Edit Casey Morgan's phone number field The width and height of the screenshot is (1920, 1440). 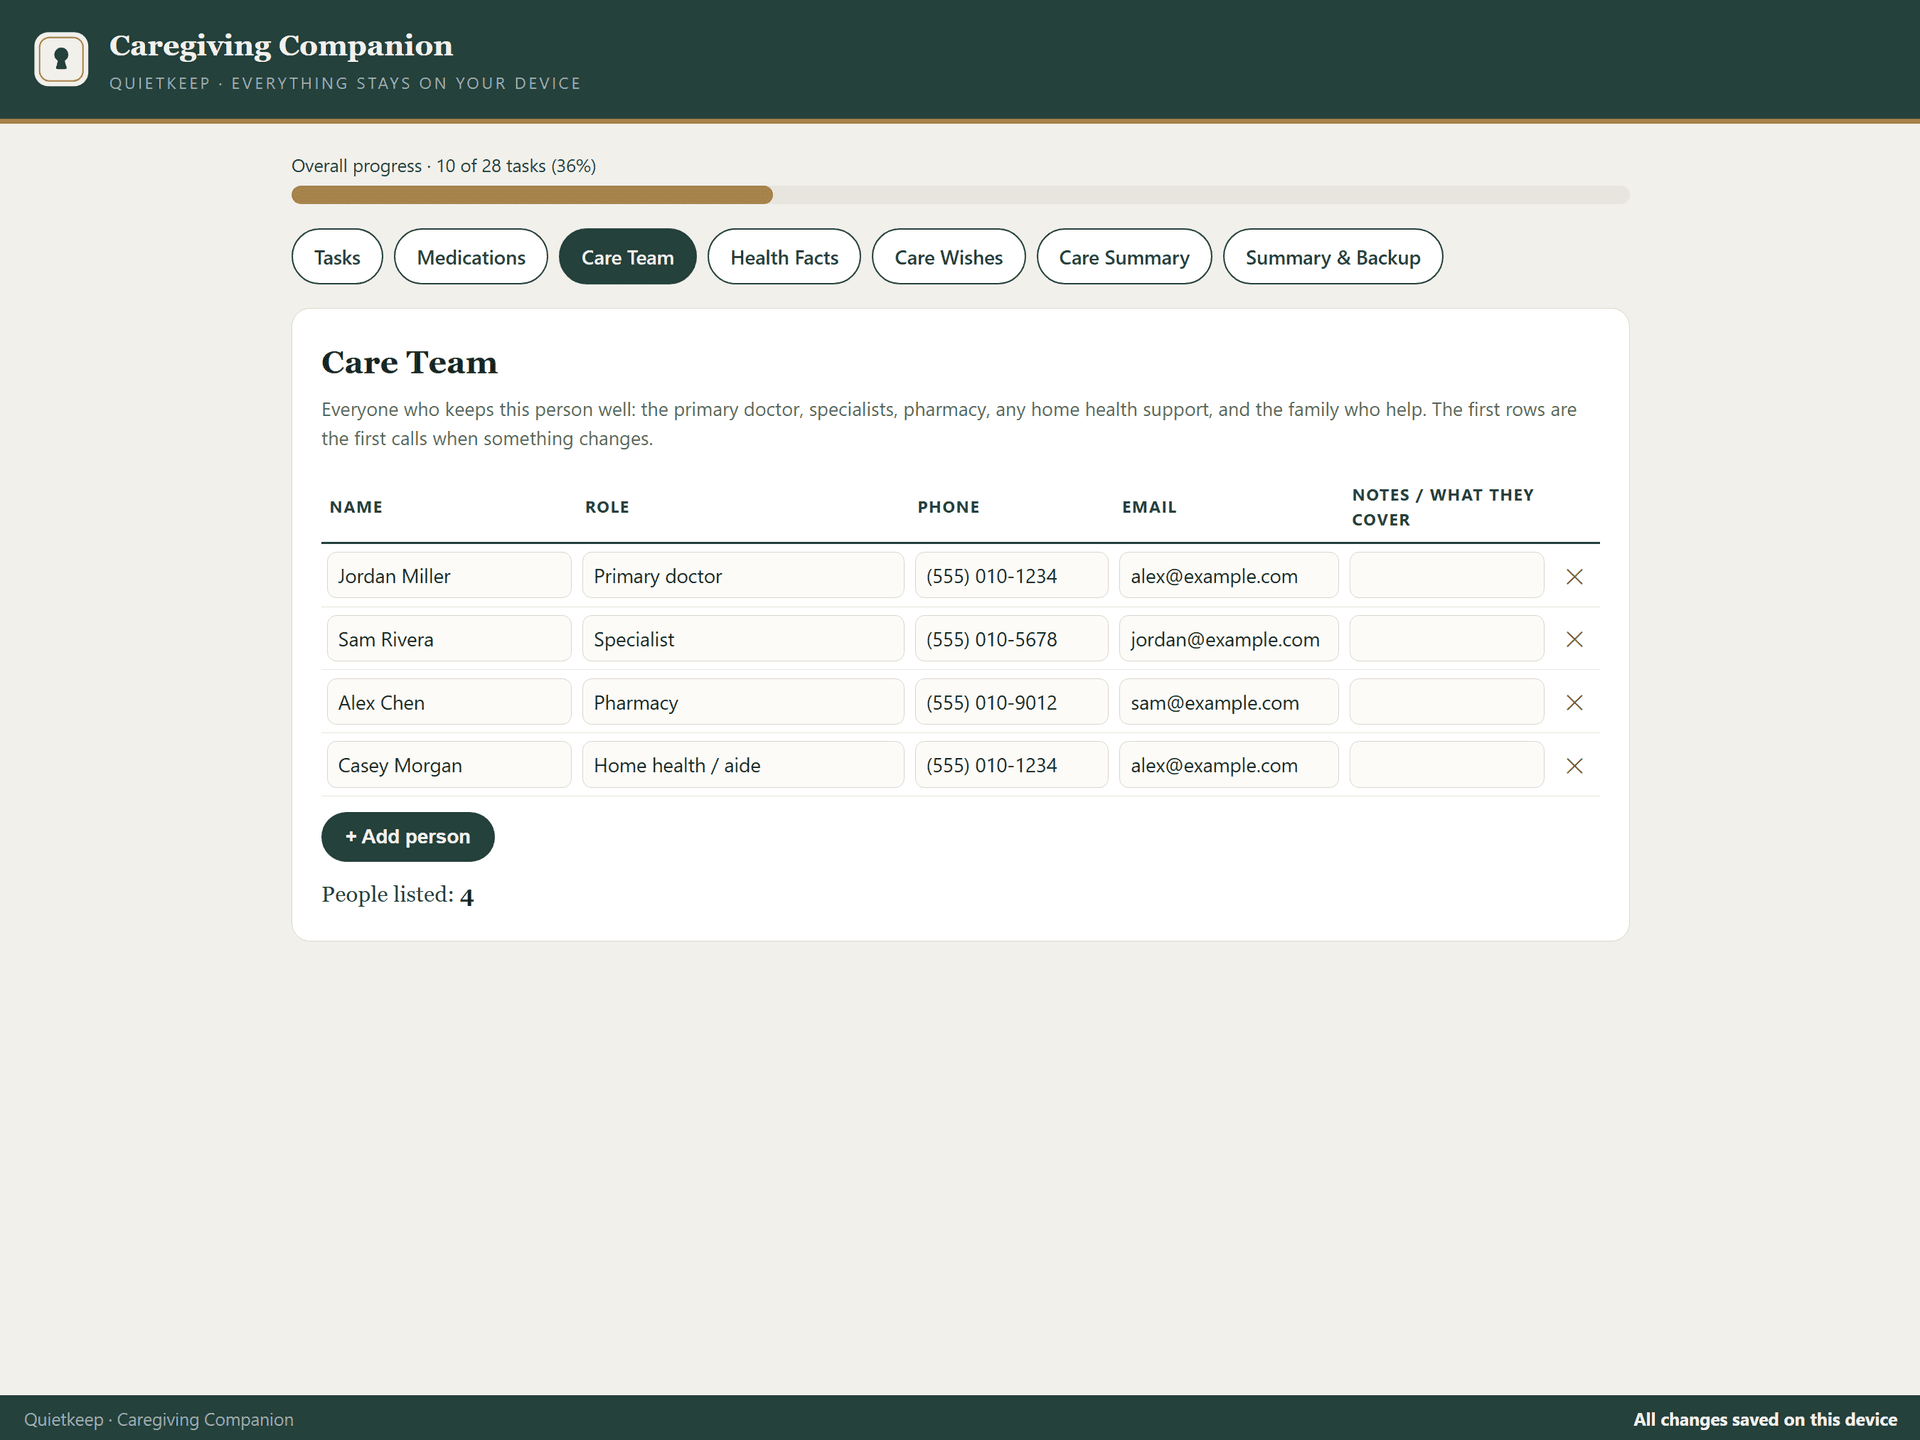point(1011,766)
